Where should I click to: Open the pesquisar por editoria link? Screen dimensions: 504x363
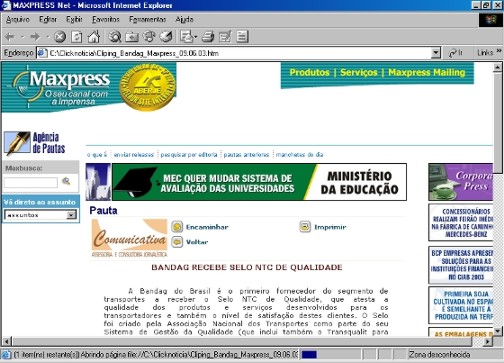pos(189,155)
